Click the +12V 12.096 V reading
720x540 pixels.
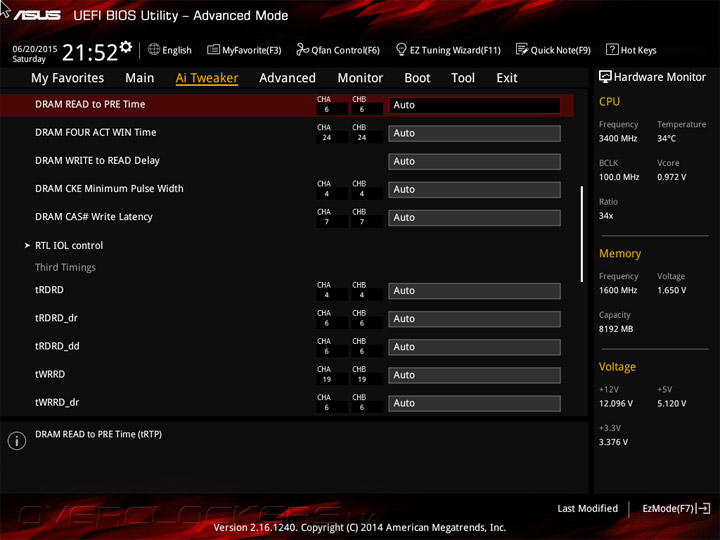click(616, 403)
